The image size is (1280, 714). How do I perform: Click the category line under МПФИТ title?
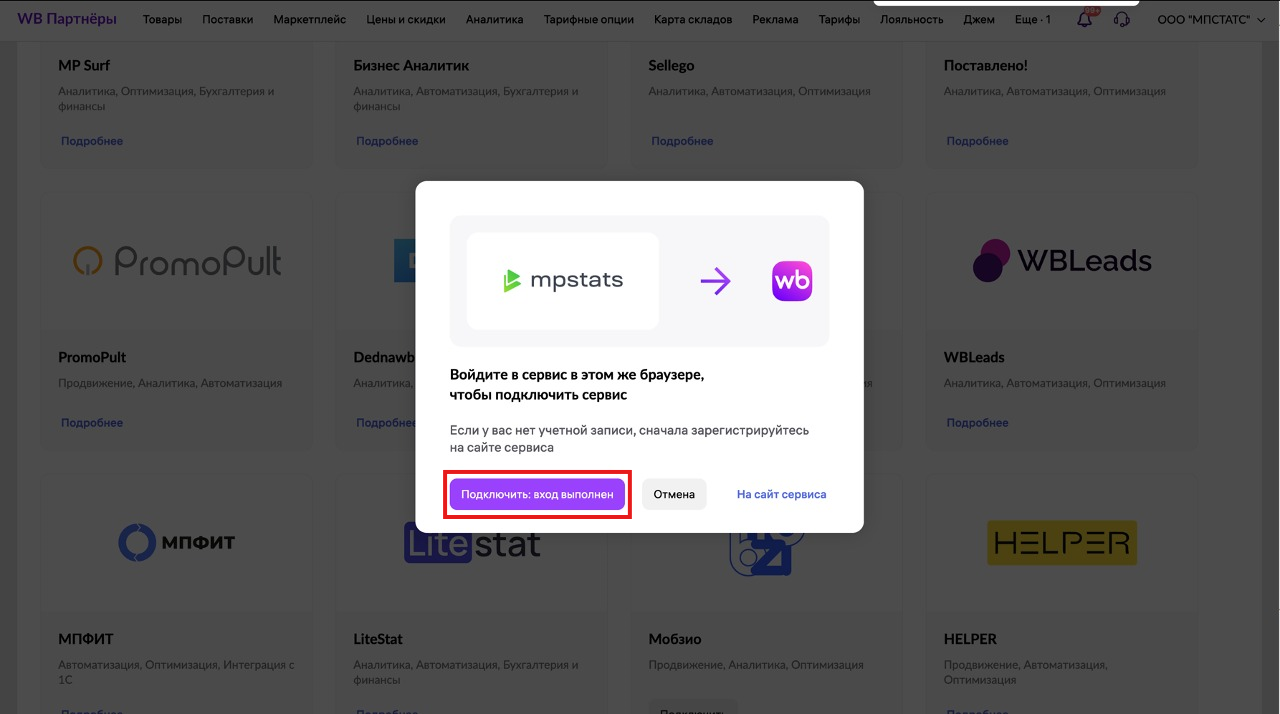point(176,672)
